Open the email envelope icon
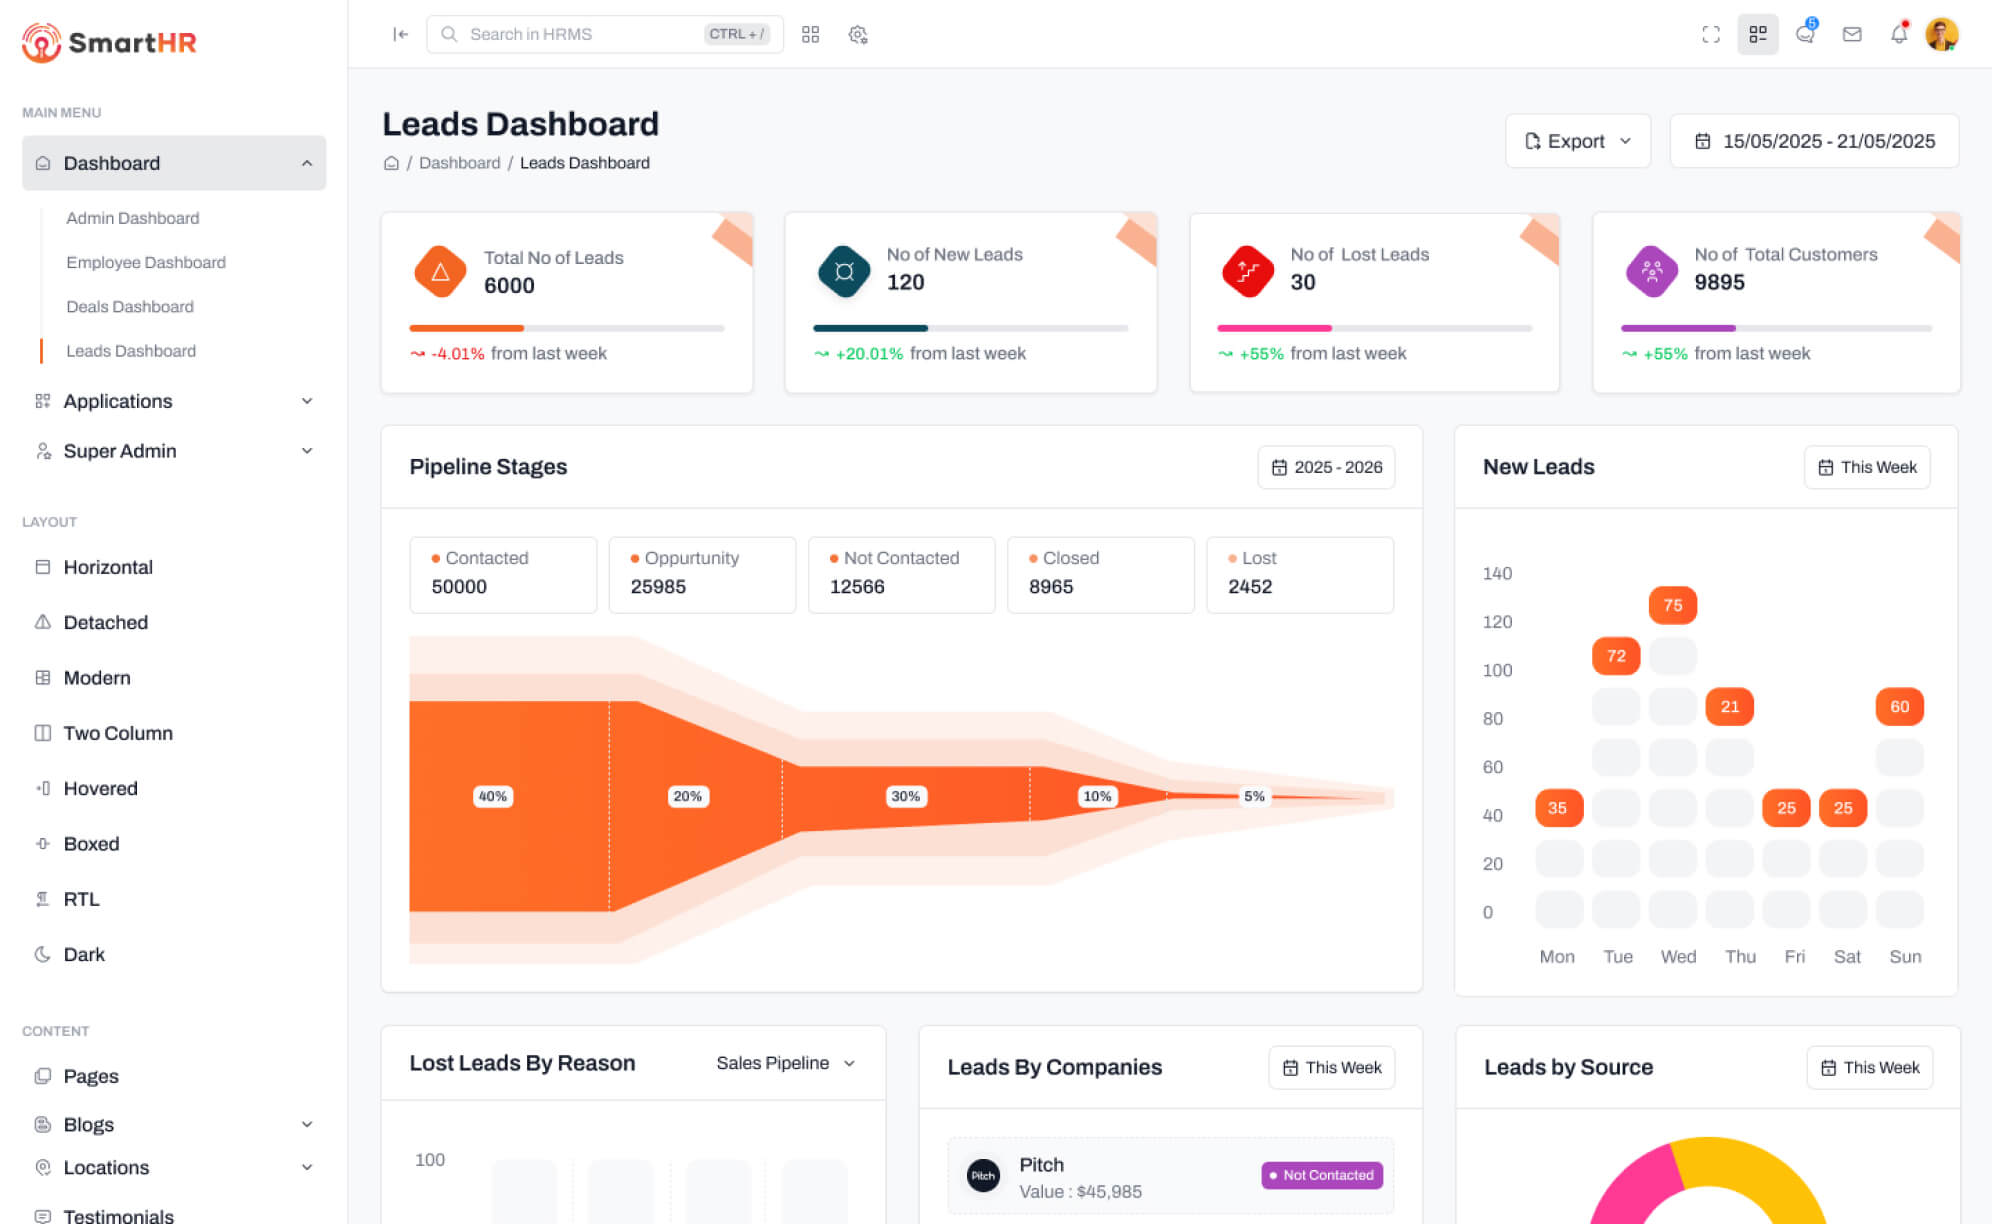This screenshot has height=1224, width=1992. click(1852, 34)
